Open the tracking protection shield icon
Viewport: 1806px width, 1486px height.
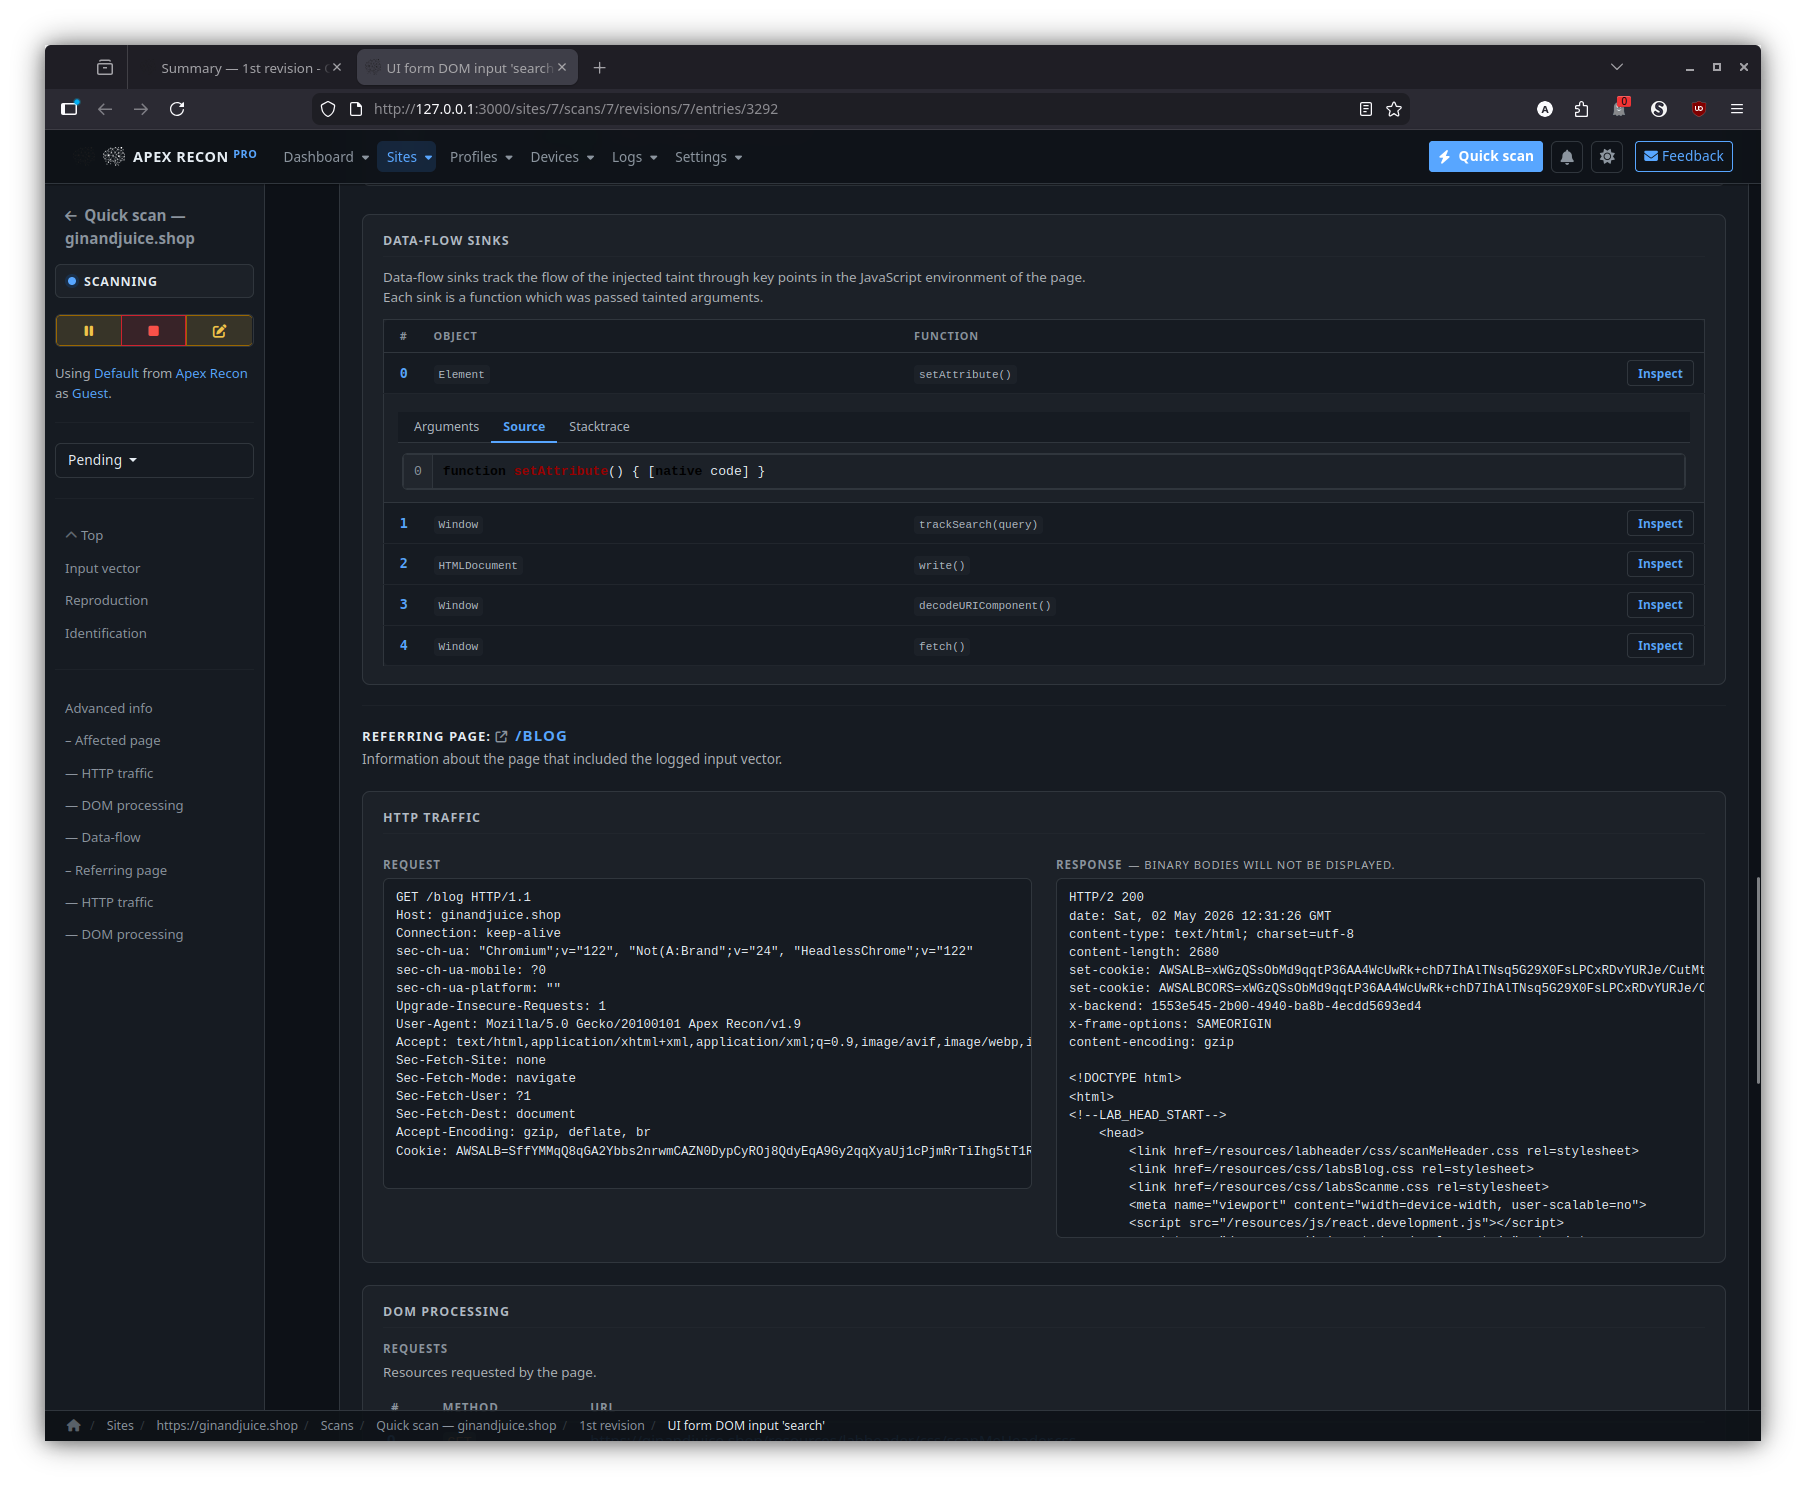click(x=328, y=109)
